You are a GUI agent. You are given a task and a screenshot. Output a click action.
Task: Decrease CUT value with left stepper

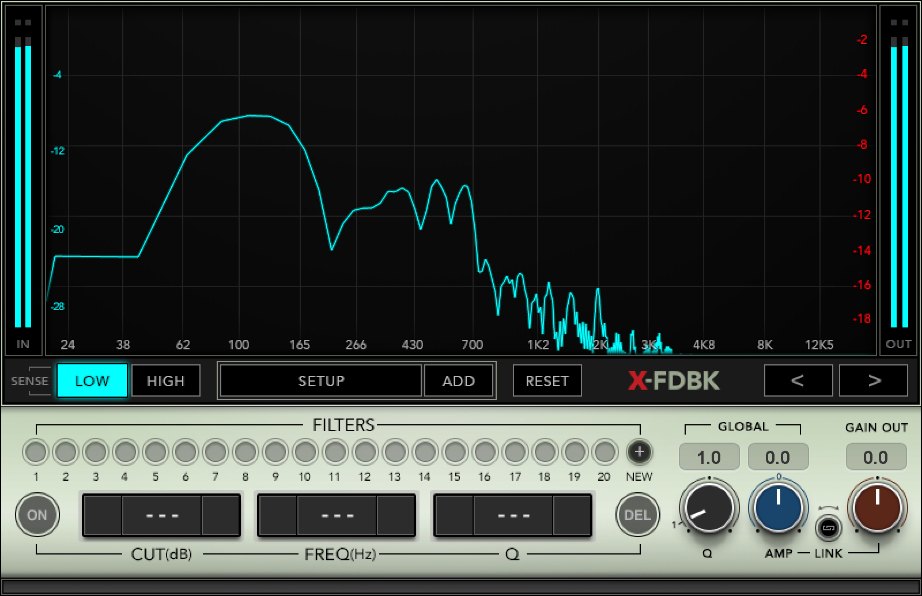coord(101,516)
